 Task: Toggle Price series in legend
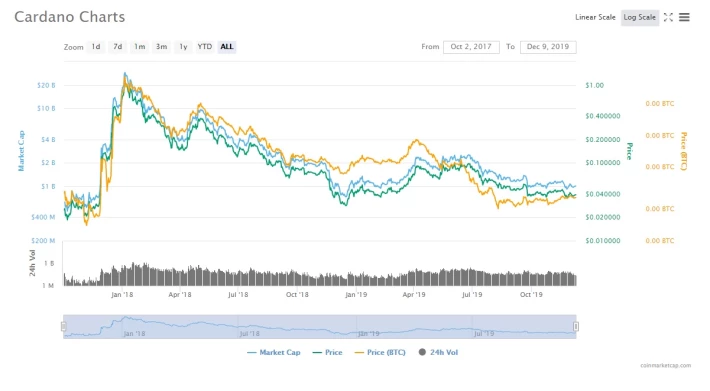328,352
